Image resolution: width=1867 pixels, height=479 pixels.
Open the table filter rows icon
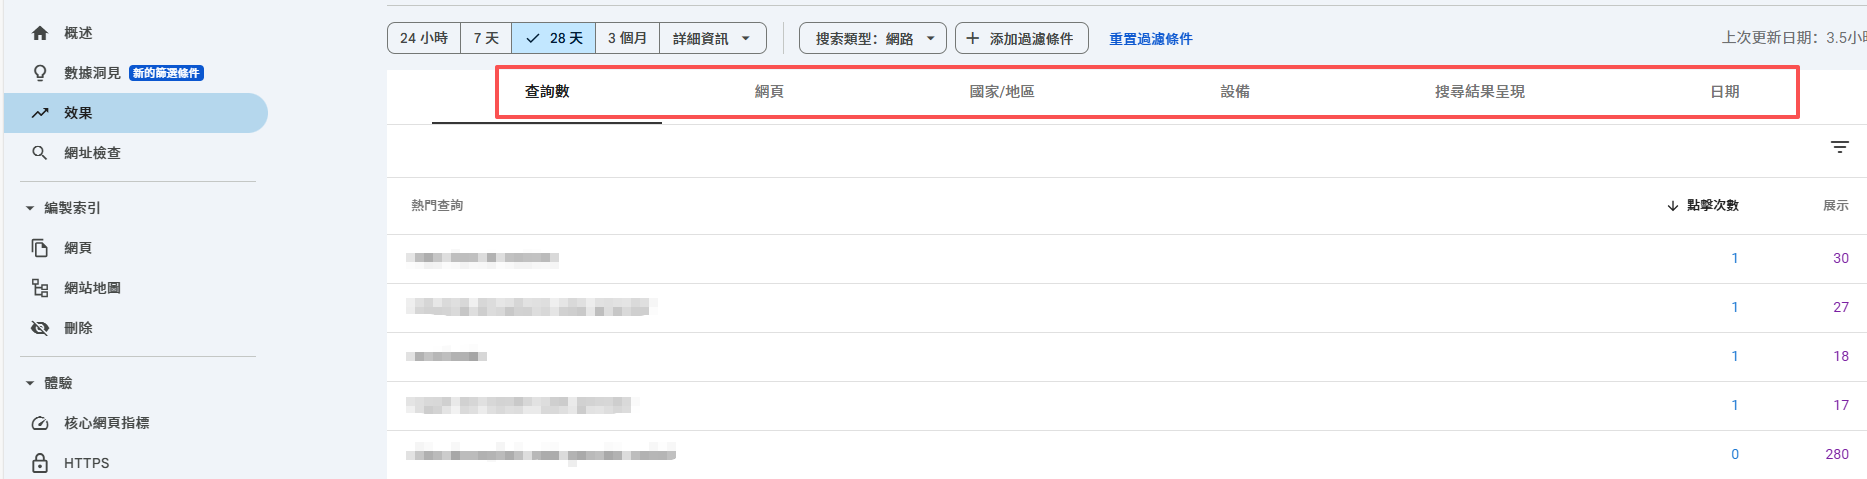(x=1839, y=147)
